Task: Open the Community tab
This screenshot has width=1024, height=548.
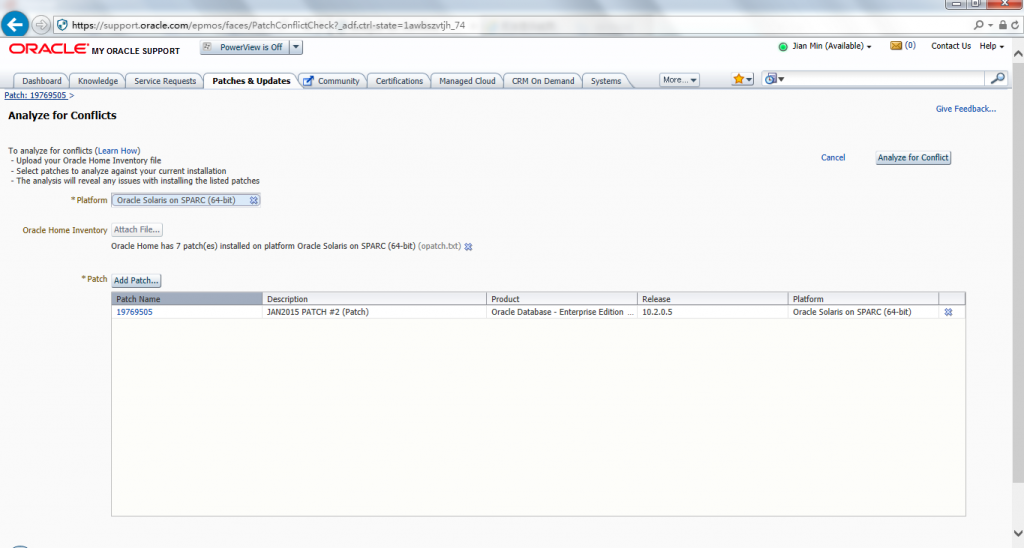Action: point(332,81)
